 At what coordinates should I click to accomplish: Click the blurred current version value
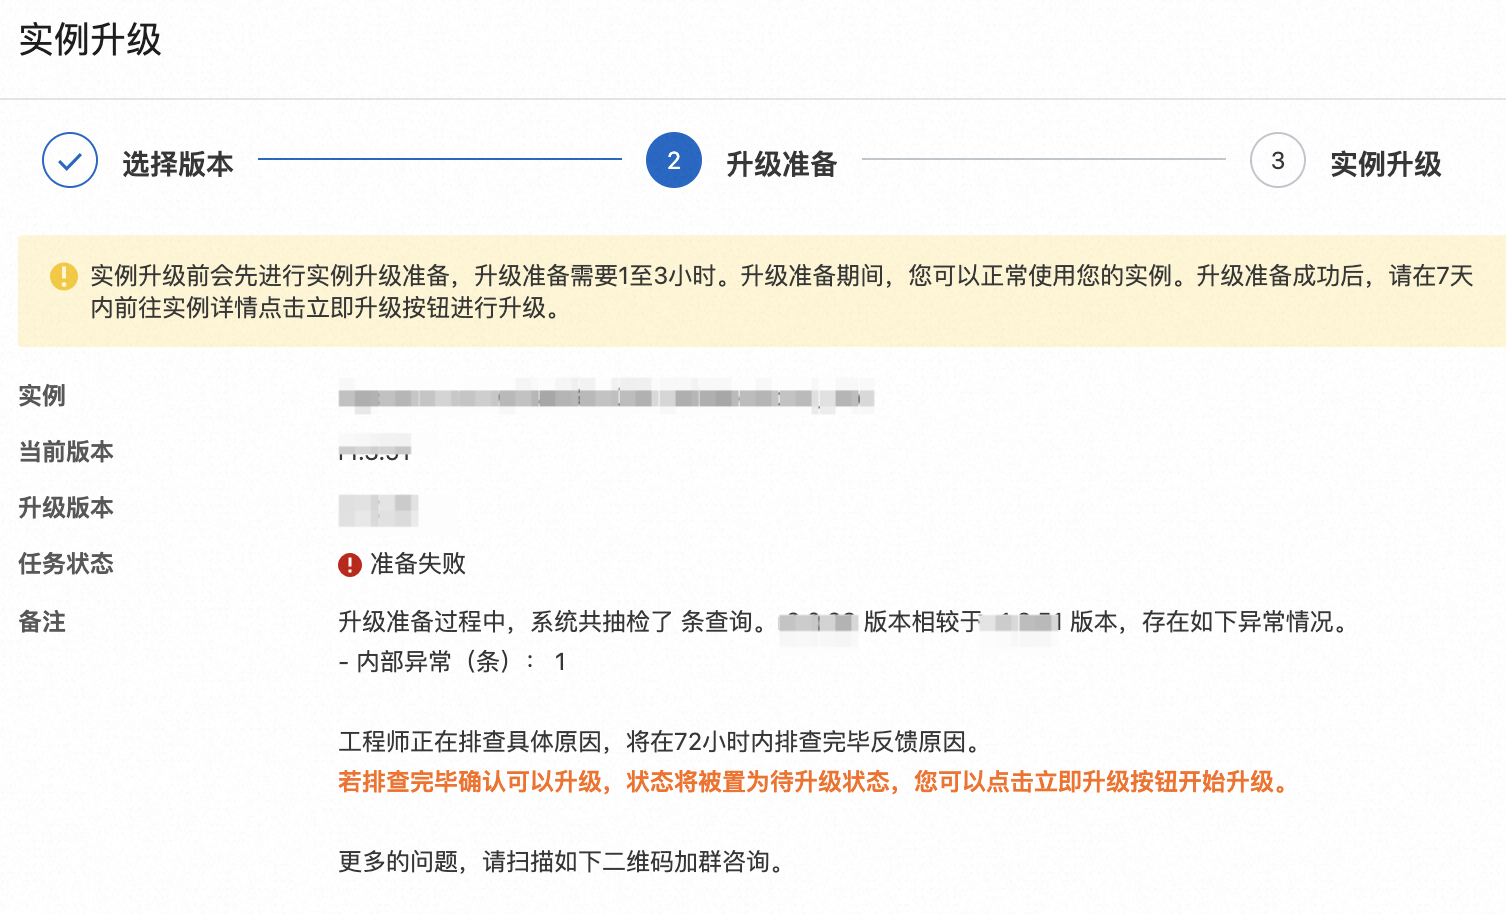pos(375,451)
